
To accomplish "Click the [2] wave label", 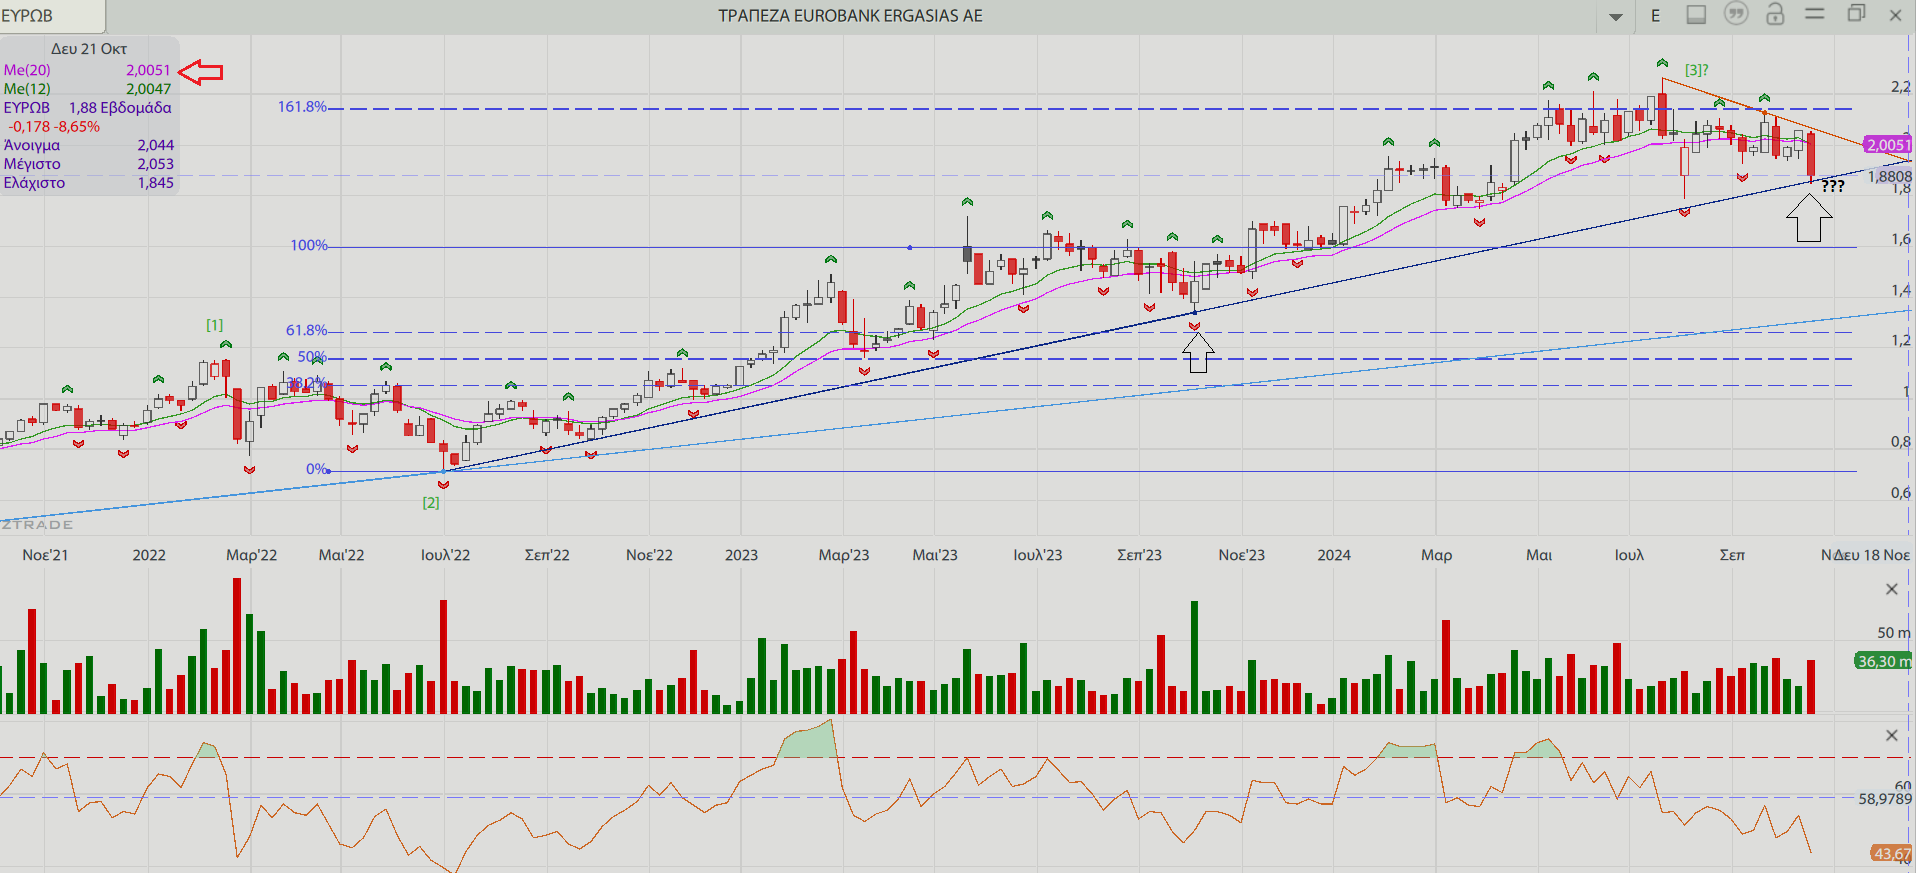I will pos(431,502).
